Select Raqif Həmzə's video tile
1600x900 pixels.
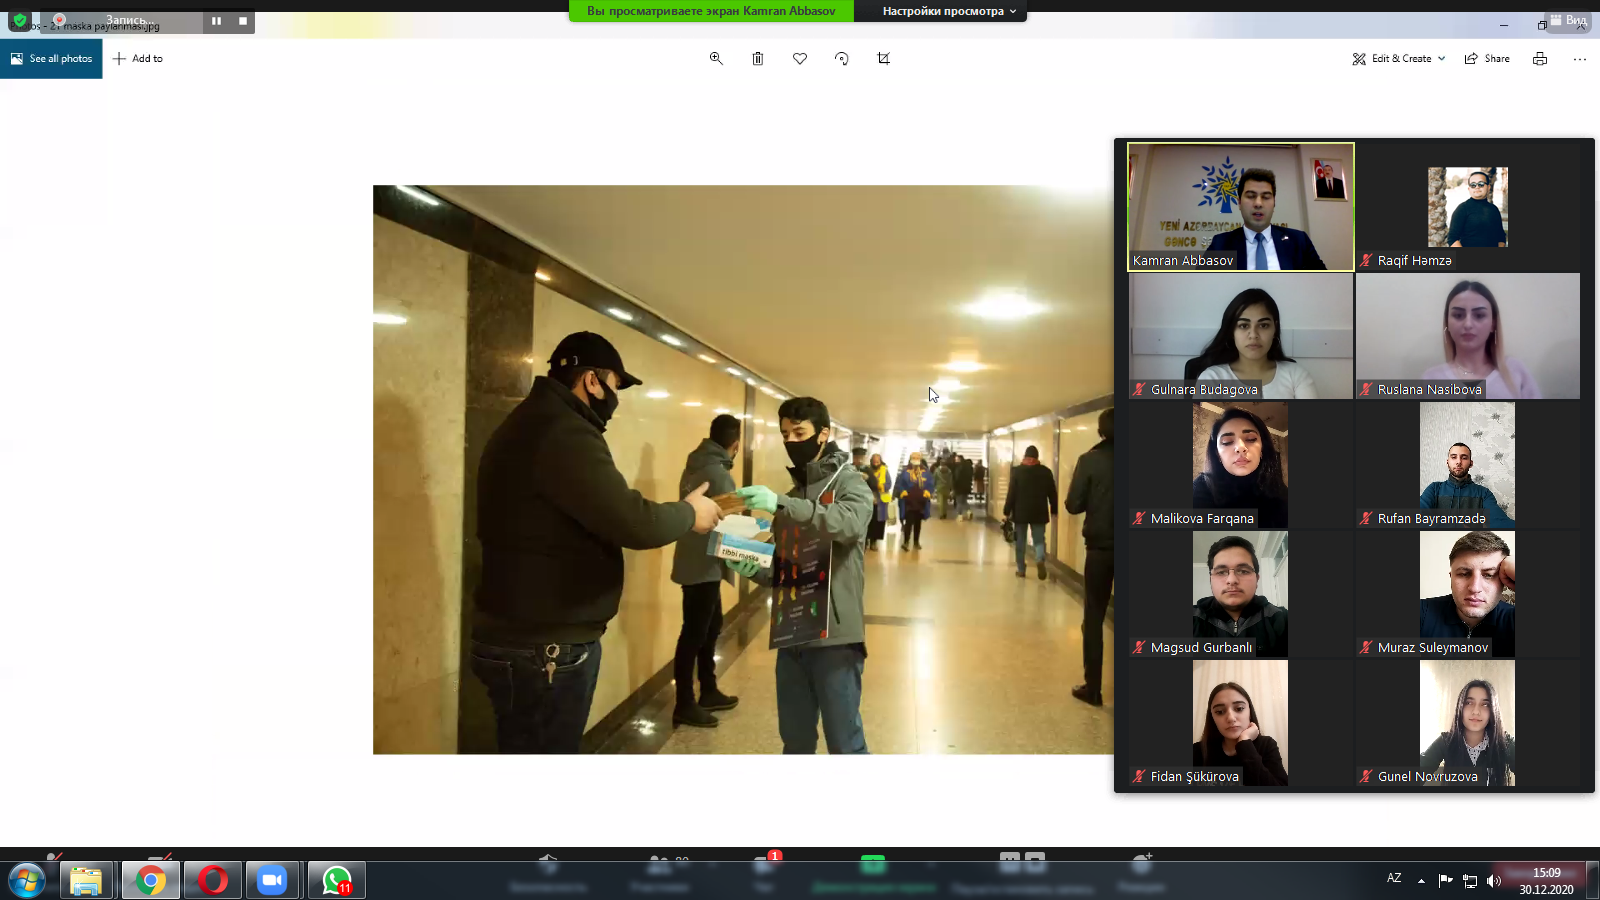[1468, 207]
